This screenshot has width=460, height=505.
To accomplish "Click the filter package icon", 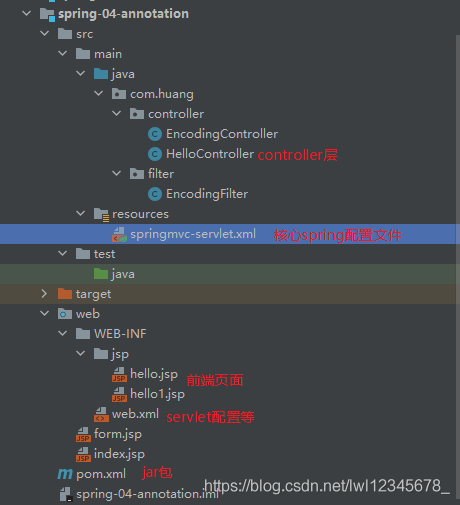I will pyautogui.click(x=137, y=174).
